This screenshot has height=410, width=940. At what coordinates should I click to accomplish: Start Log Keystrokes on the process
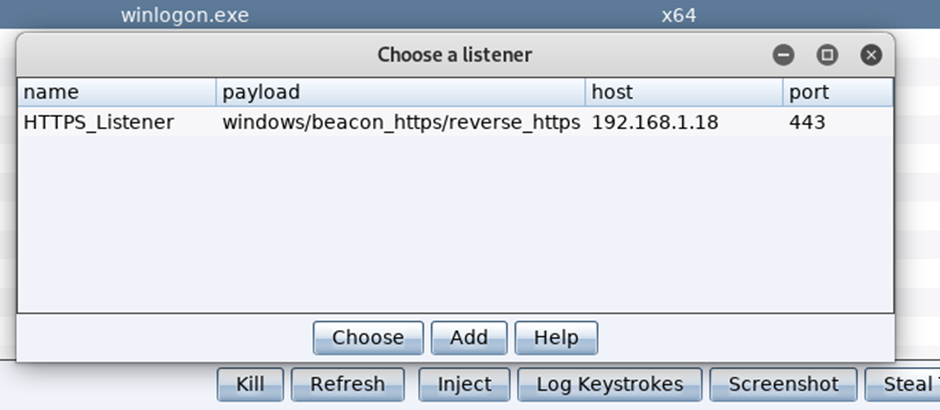610,384
